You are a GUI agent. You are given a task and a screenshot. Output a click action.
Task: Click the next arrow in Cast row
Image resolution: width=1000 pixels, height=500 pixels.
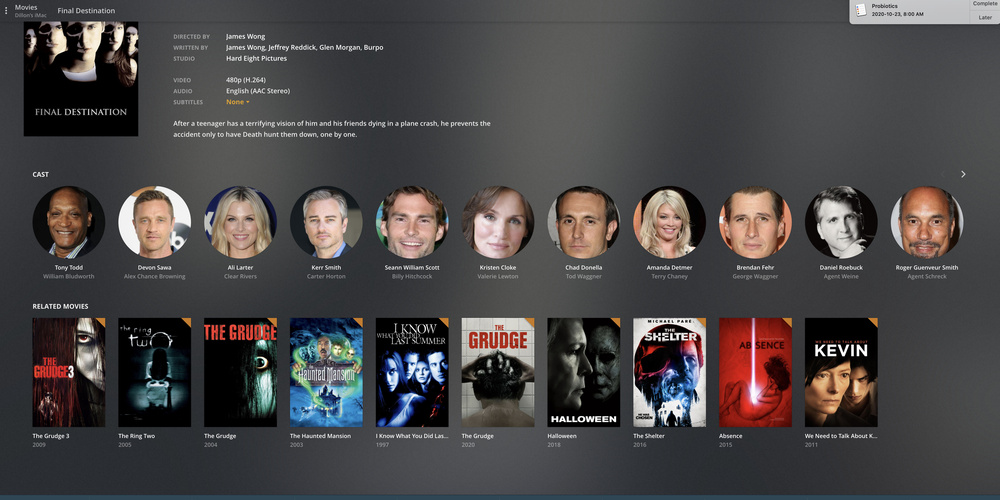coord(963,174)
